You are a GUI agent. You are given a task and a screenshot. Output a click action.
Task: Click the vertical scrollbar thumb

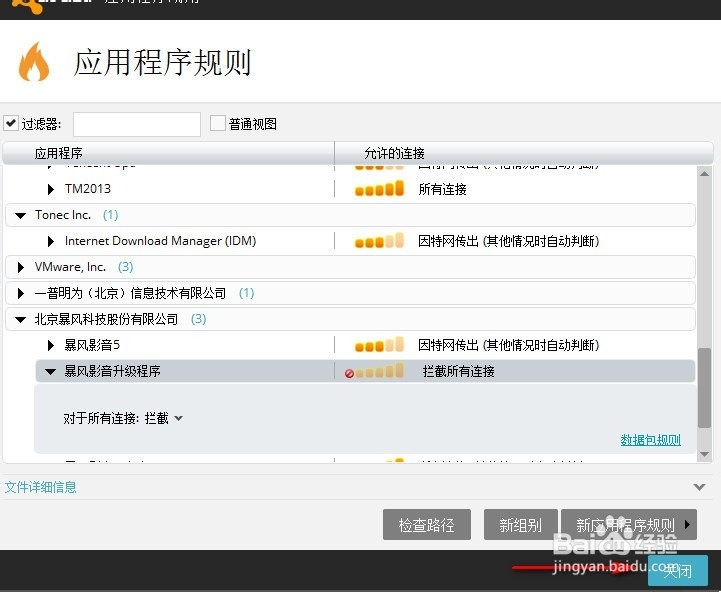tap(704, 388)
